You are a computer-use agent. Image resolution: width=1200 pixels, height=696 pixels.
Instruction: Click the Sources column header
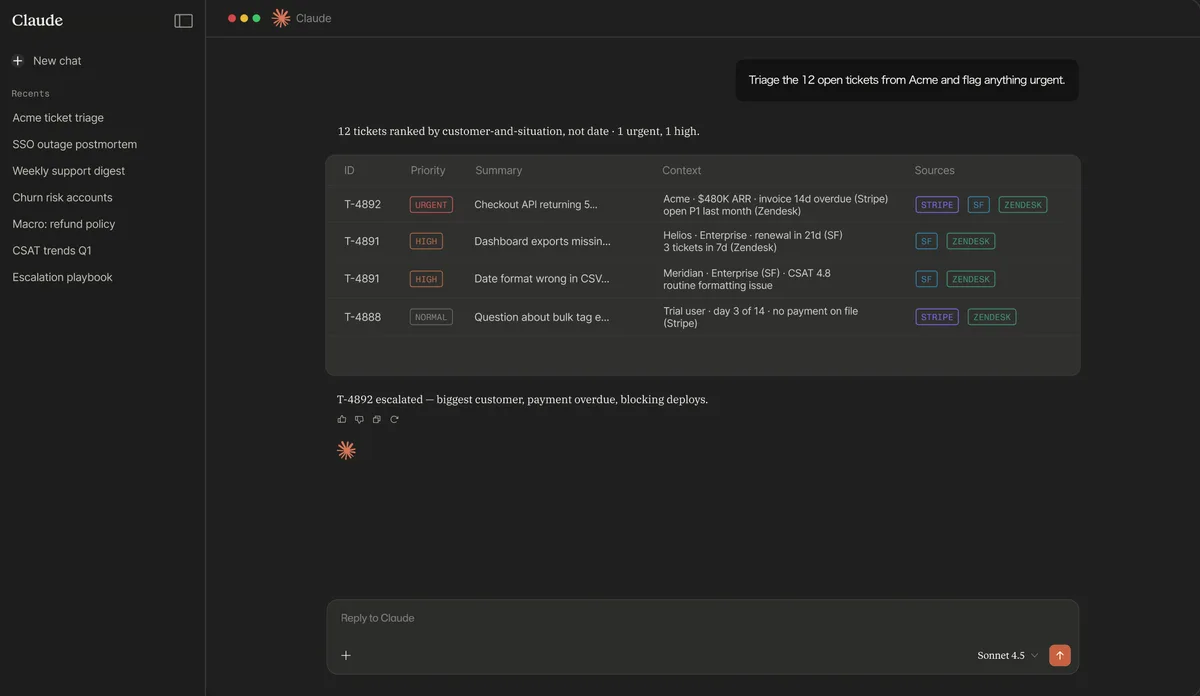pyautogui.click(x=935, y=170)
